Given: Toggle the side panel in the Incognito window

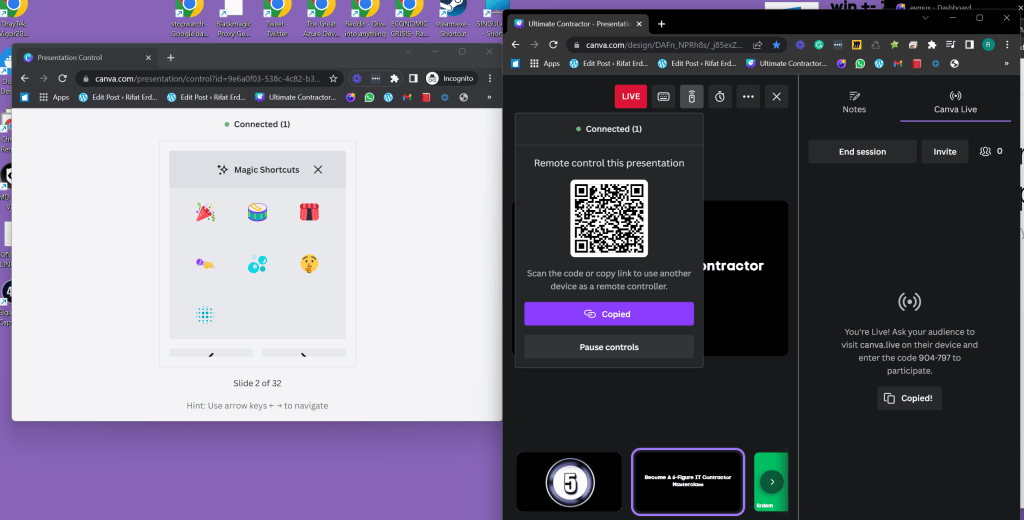Looking at the screenshot, I should [413, 78].
